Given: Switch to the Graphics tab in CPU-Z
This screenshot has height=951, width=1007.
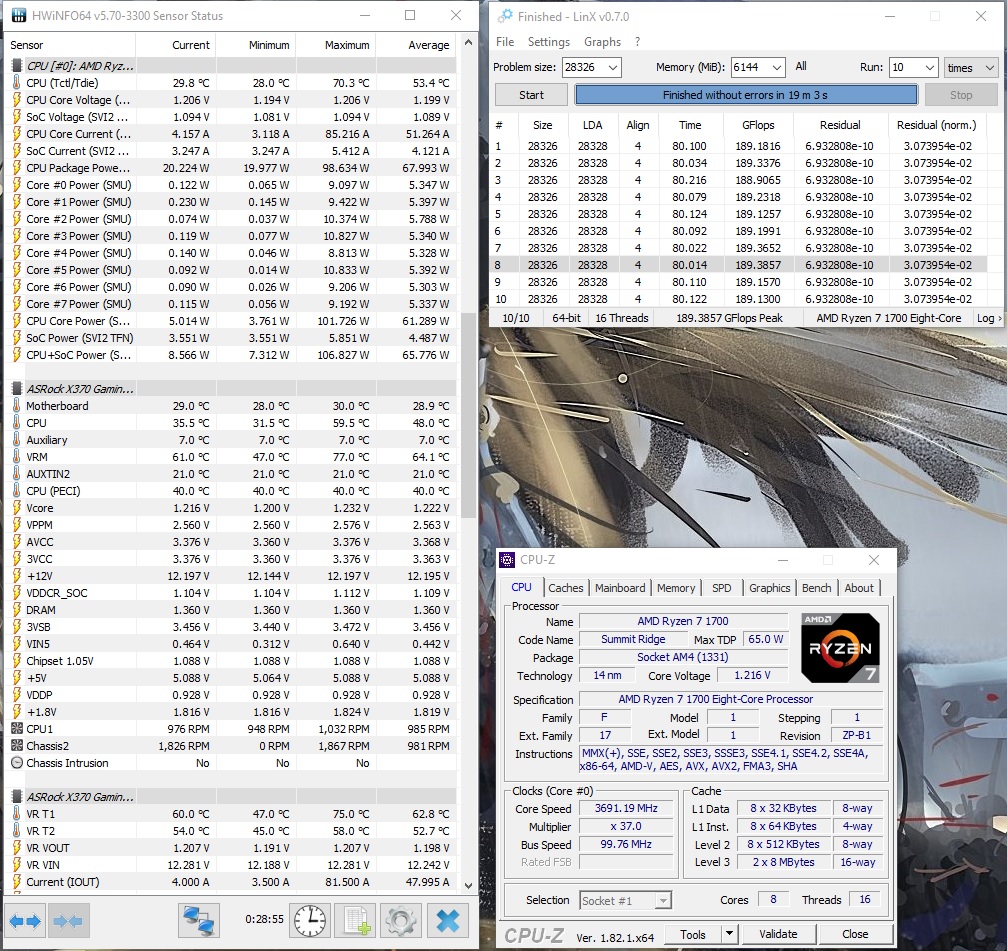Looking at the screenshot, I should tap(769, 588).
